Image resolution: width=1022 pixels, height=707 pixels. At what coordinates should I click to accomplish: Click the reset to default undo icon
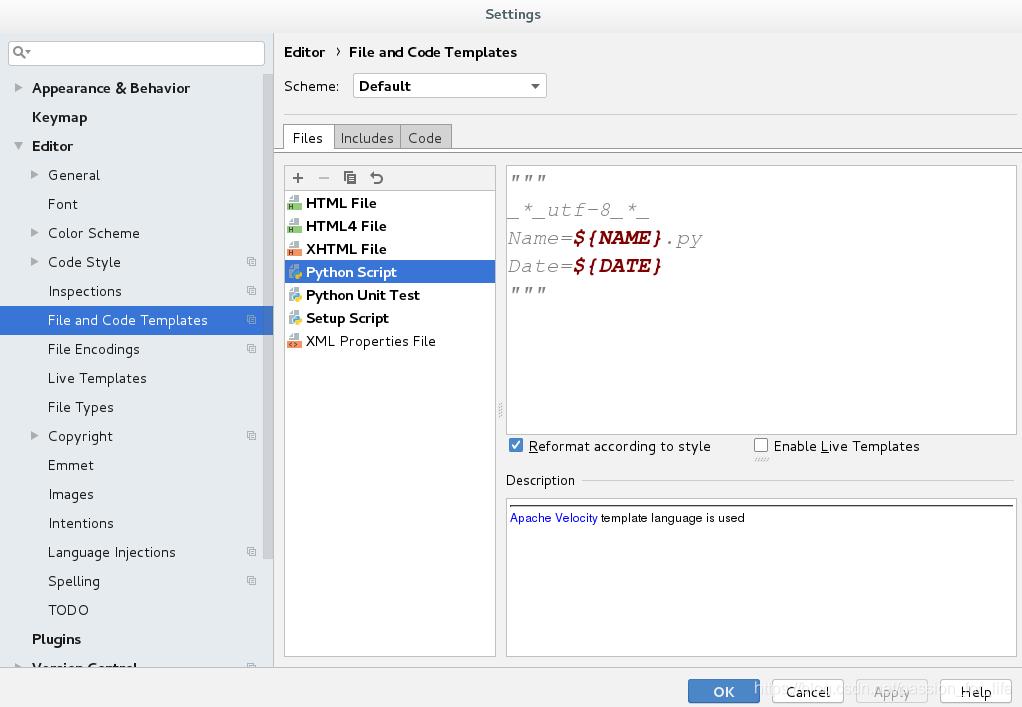click(x=377, y=178)
